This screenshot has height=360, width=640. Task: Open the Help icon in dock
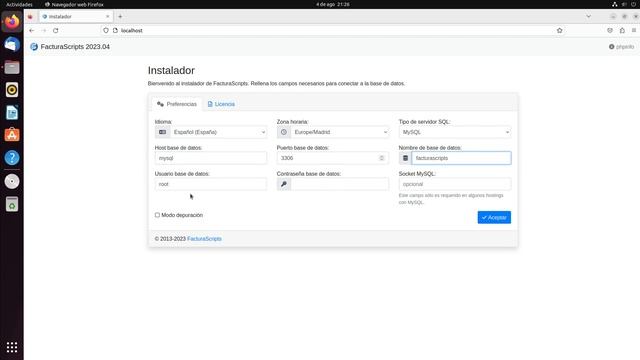pyautogui.click(x=12, y=158)
